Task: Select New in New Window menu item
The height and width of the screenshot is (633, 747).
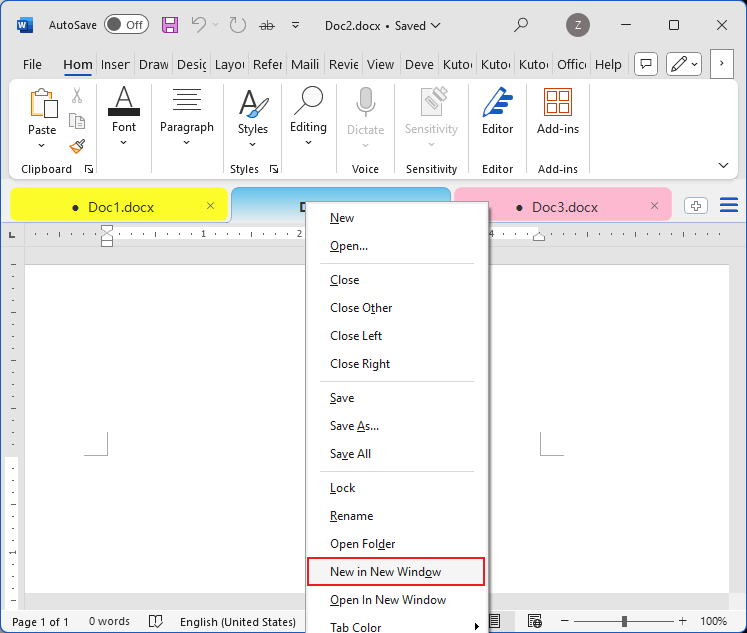Action: pos(396,572)
